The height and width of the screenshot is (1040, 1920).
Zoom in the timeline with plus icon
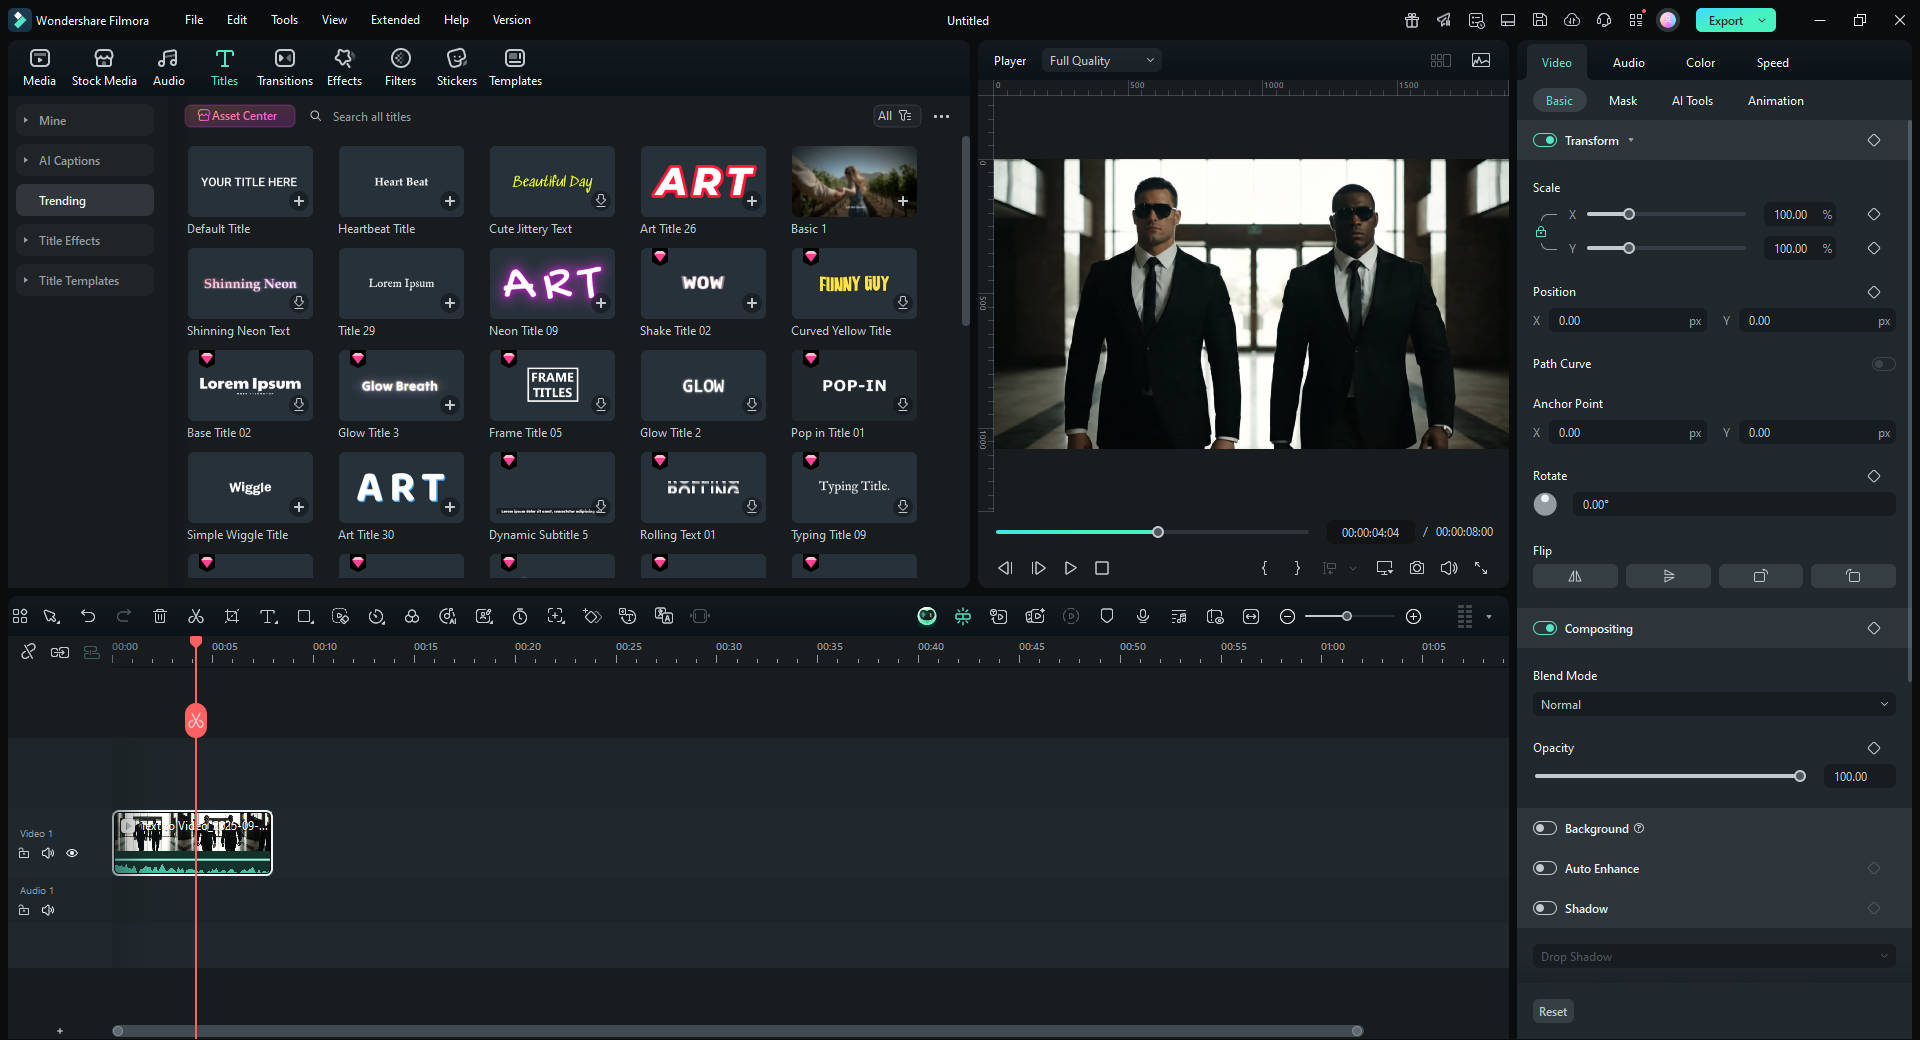click(1413, 617)
